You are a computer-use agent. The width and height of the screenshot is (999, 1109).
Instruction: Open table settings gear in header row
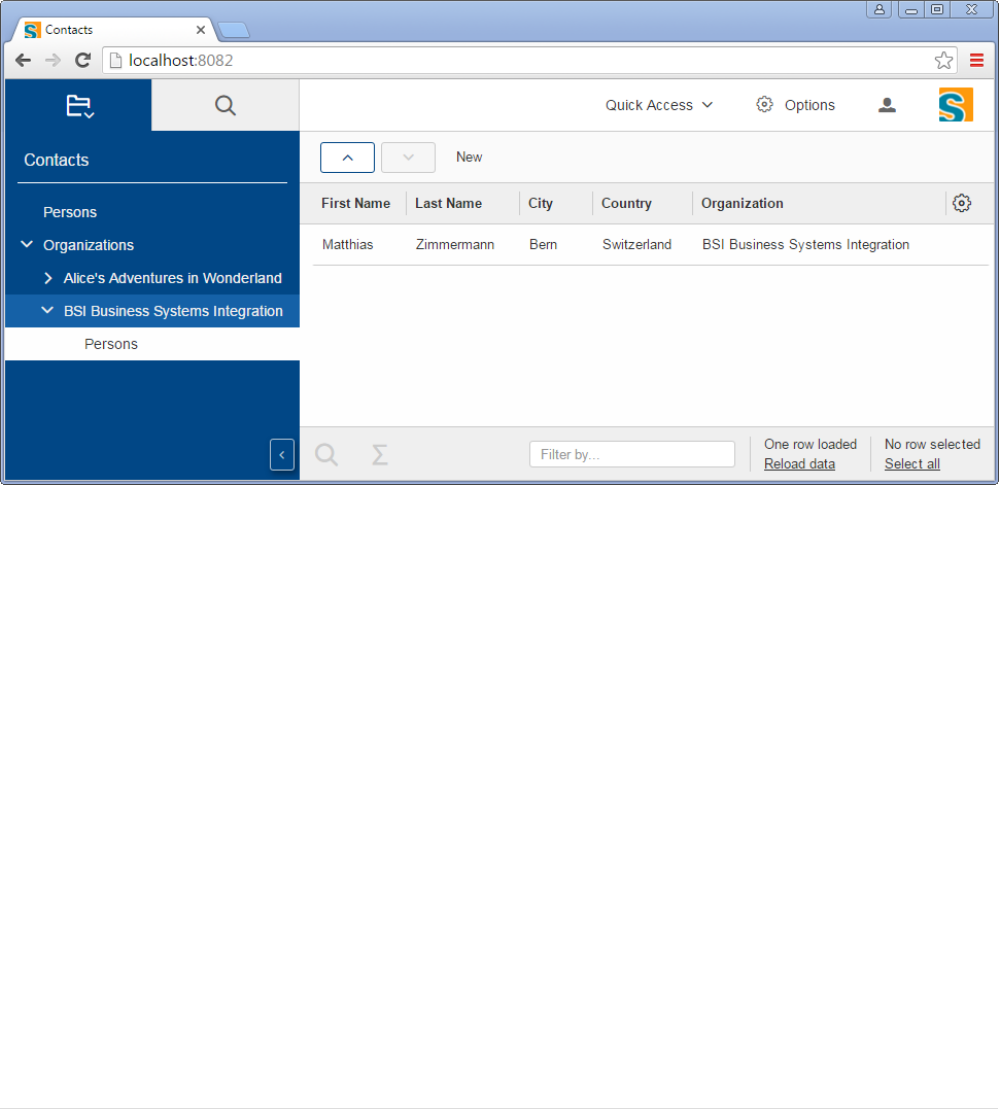click(962, 203)
